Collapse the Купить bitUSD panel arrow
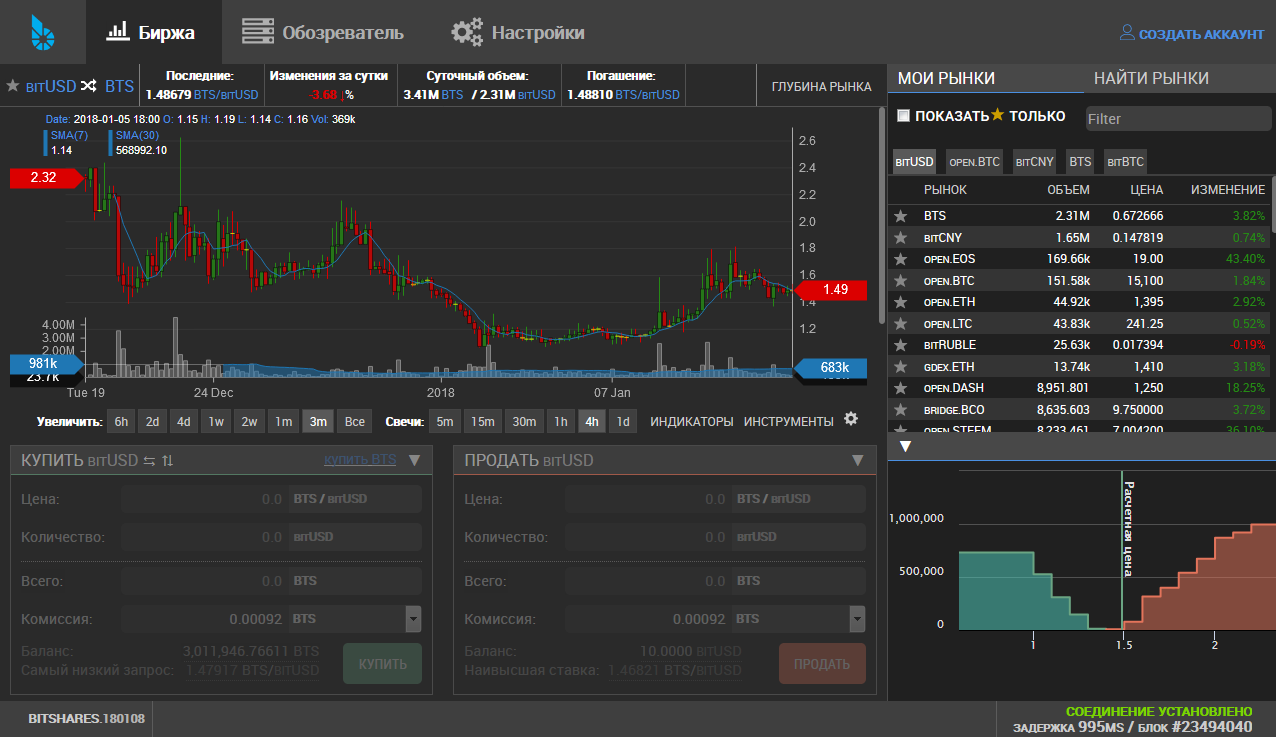Viewport: 1276px width, 737px height. 414,460
